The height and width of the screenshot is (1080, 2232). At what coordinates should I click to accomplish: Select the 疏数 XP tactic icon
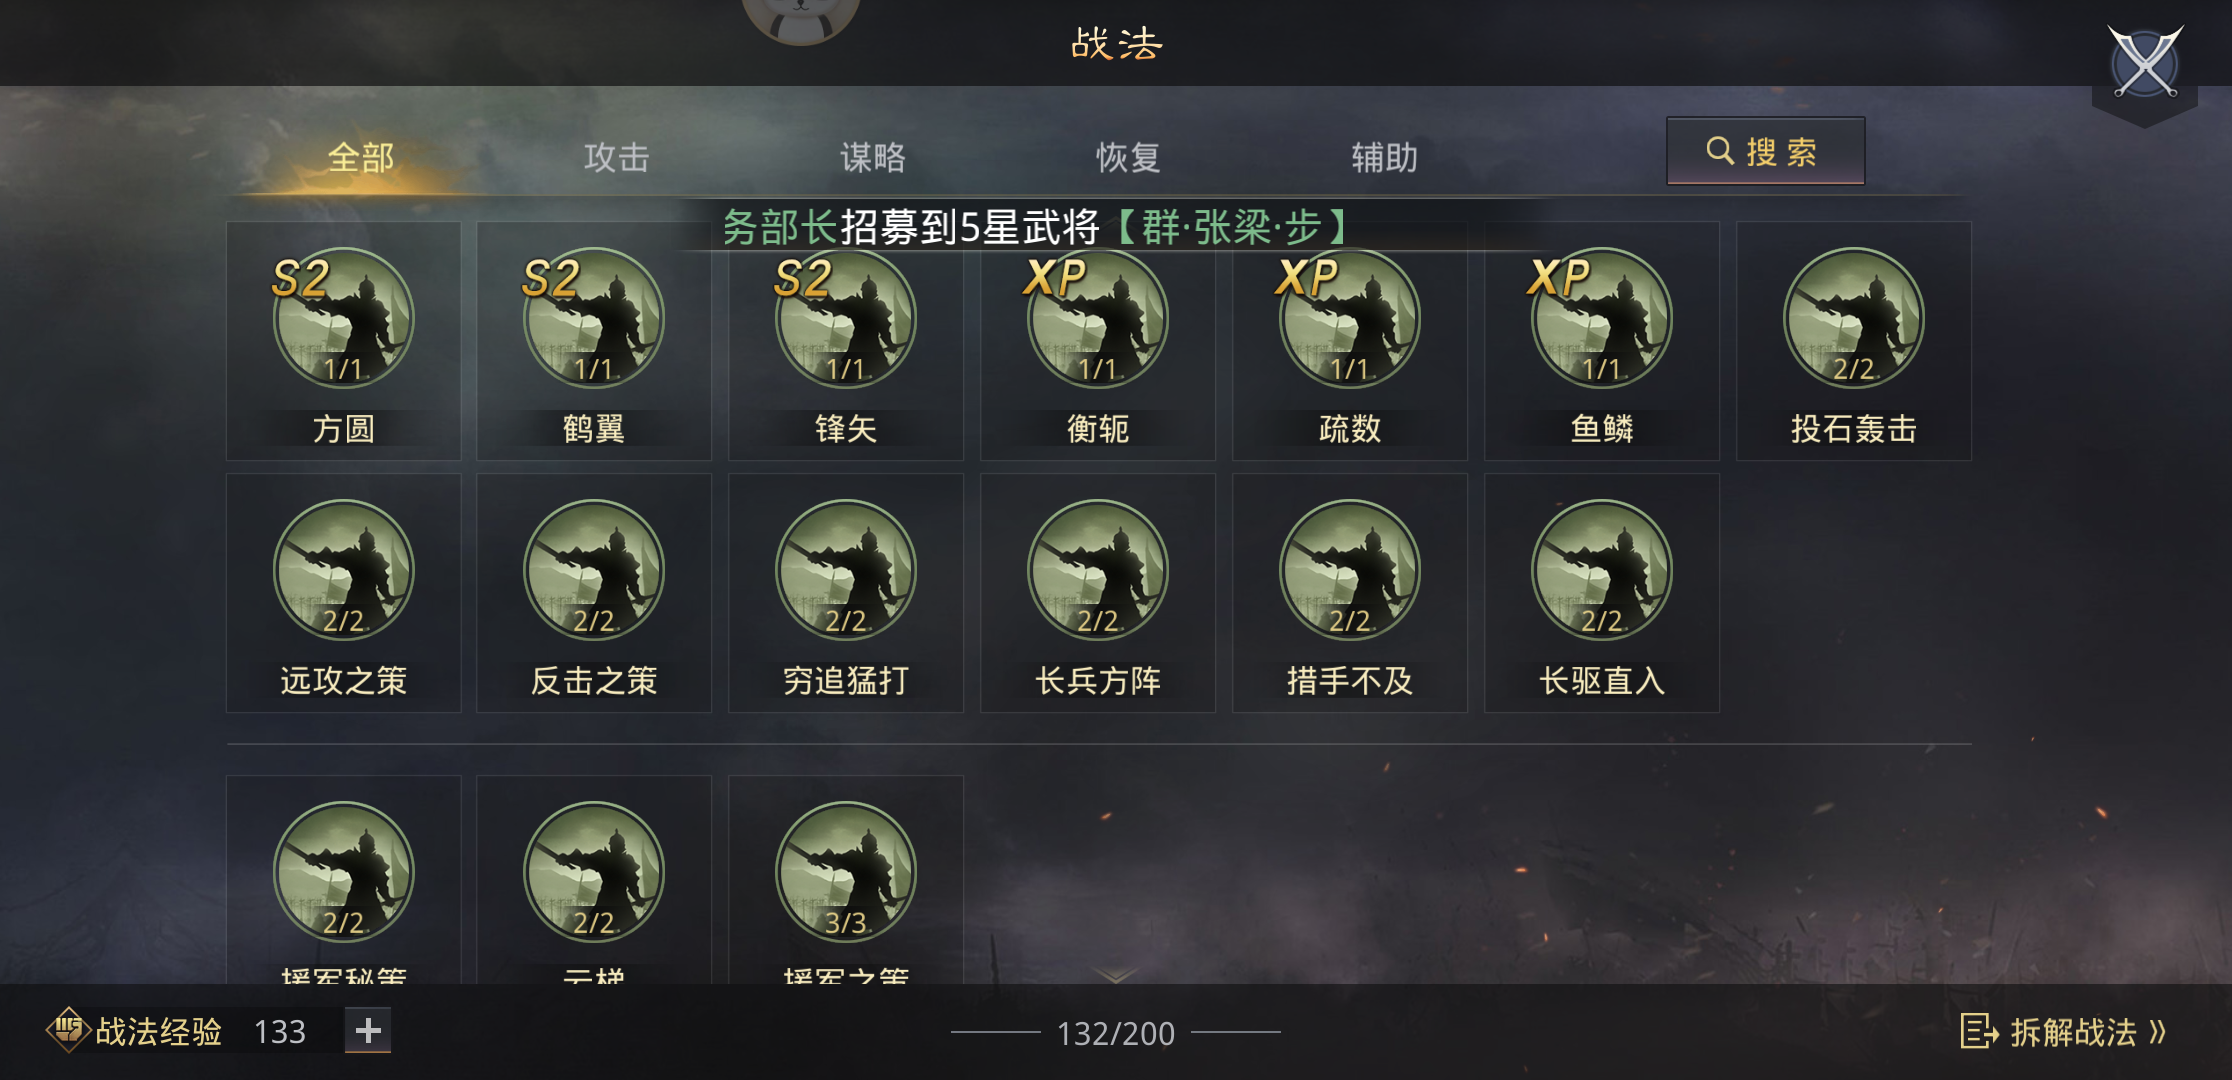[1350, 318]
